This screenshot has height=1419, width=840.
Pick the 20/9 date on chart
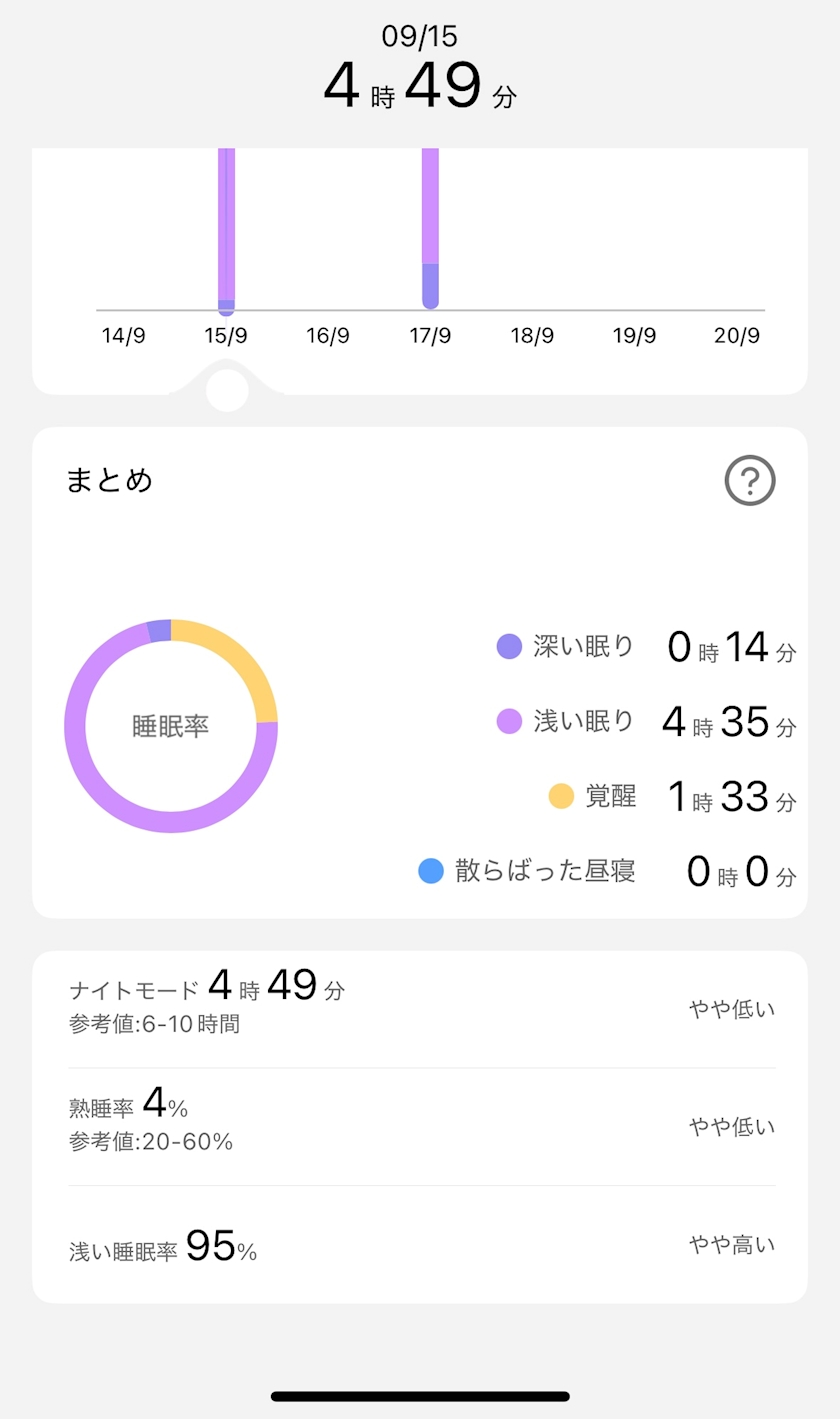[x=737, y=336]
